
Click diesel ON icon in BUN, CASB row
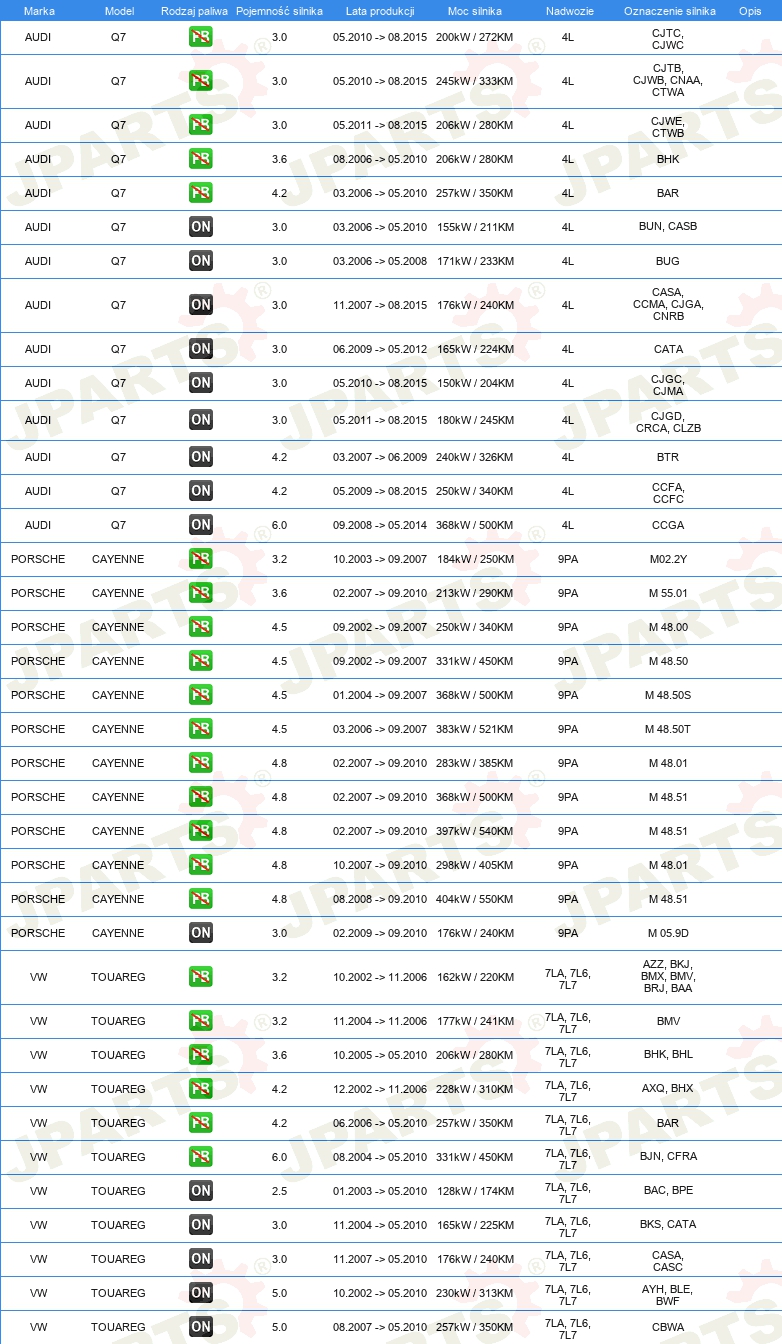tap(201, 227)
